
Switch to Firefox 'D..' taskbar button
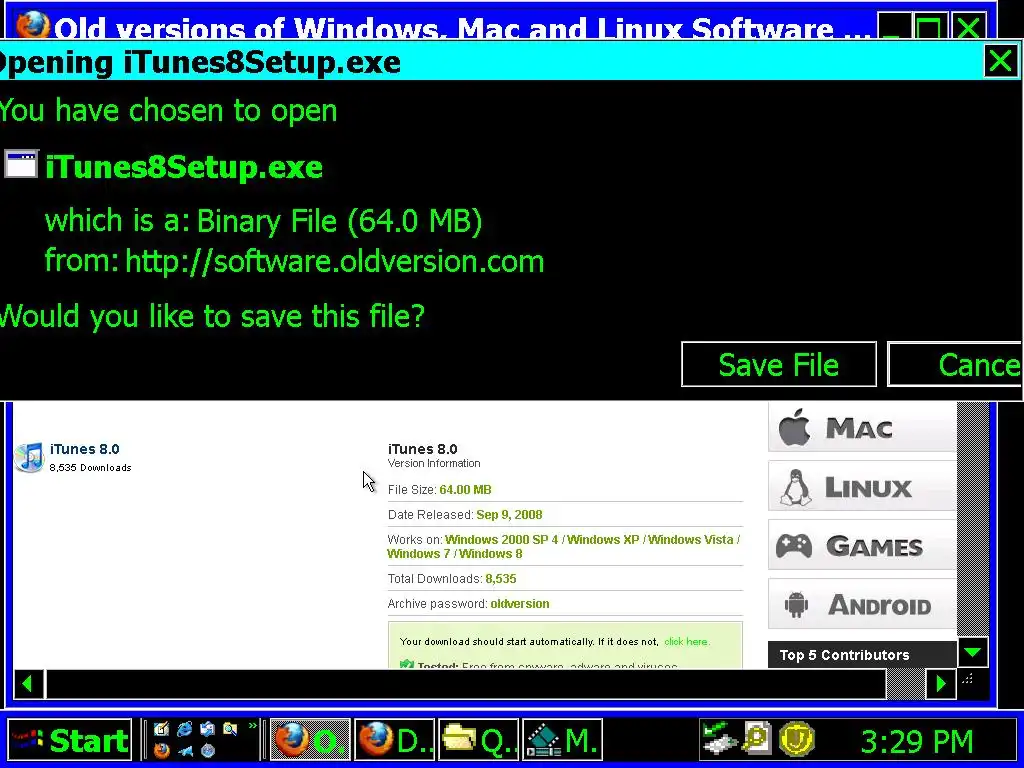point(396,741)
